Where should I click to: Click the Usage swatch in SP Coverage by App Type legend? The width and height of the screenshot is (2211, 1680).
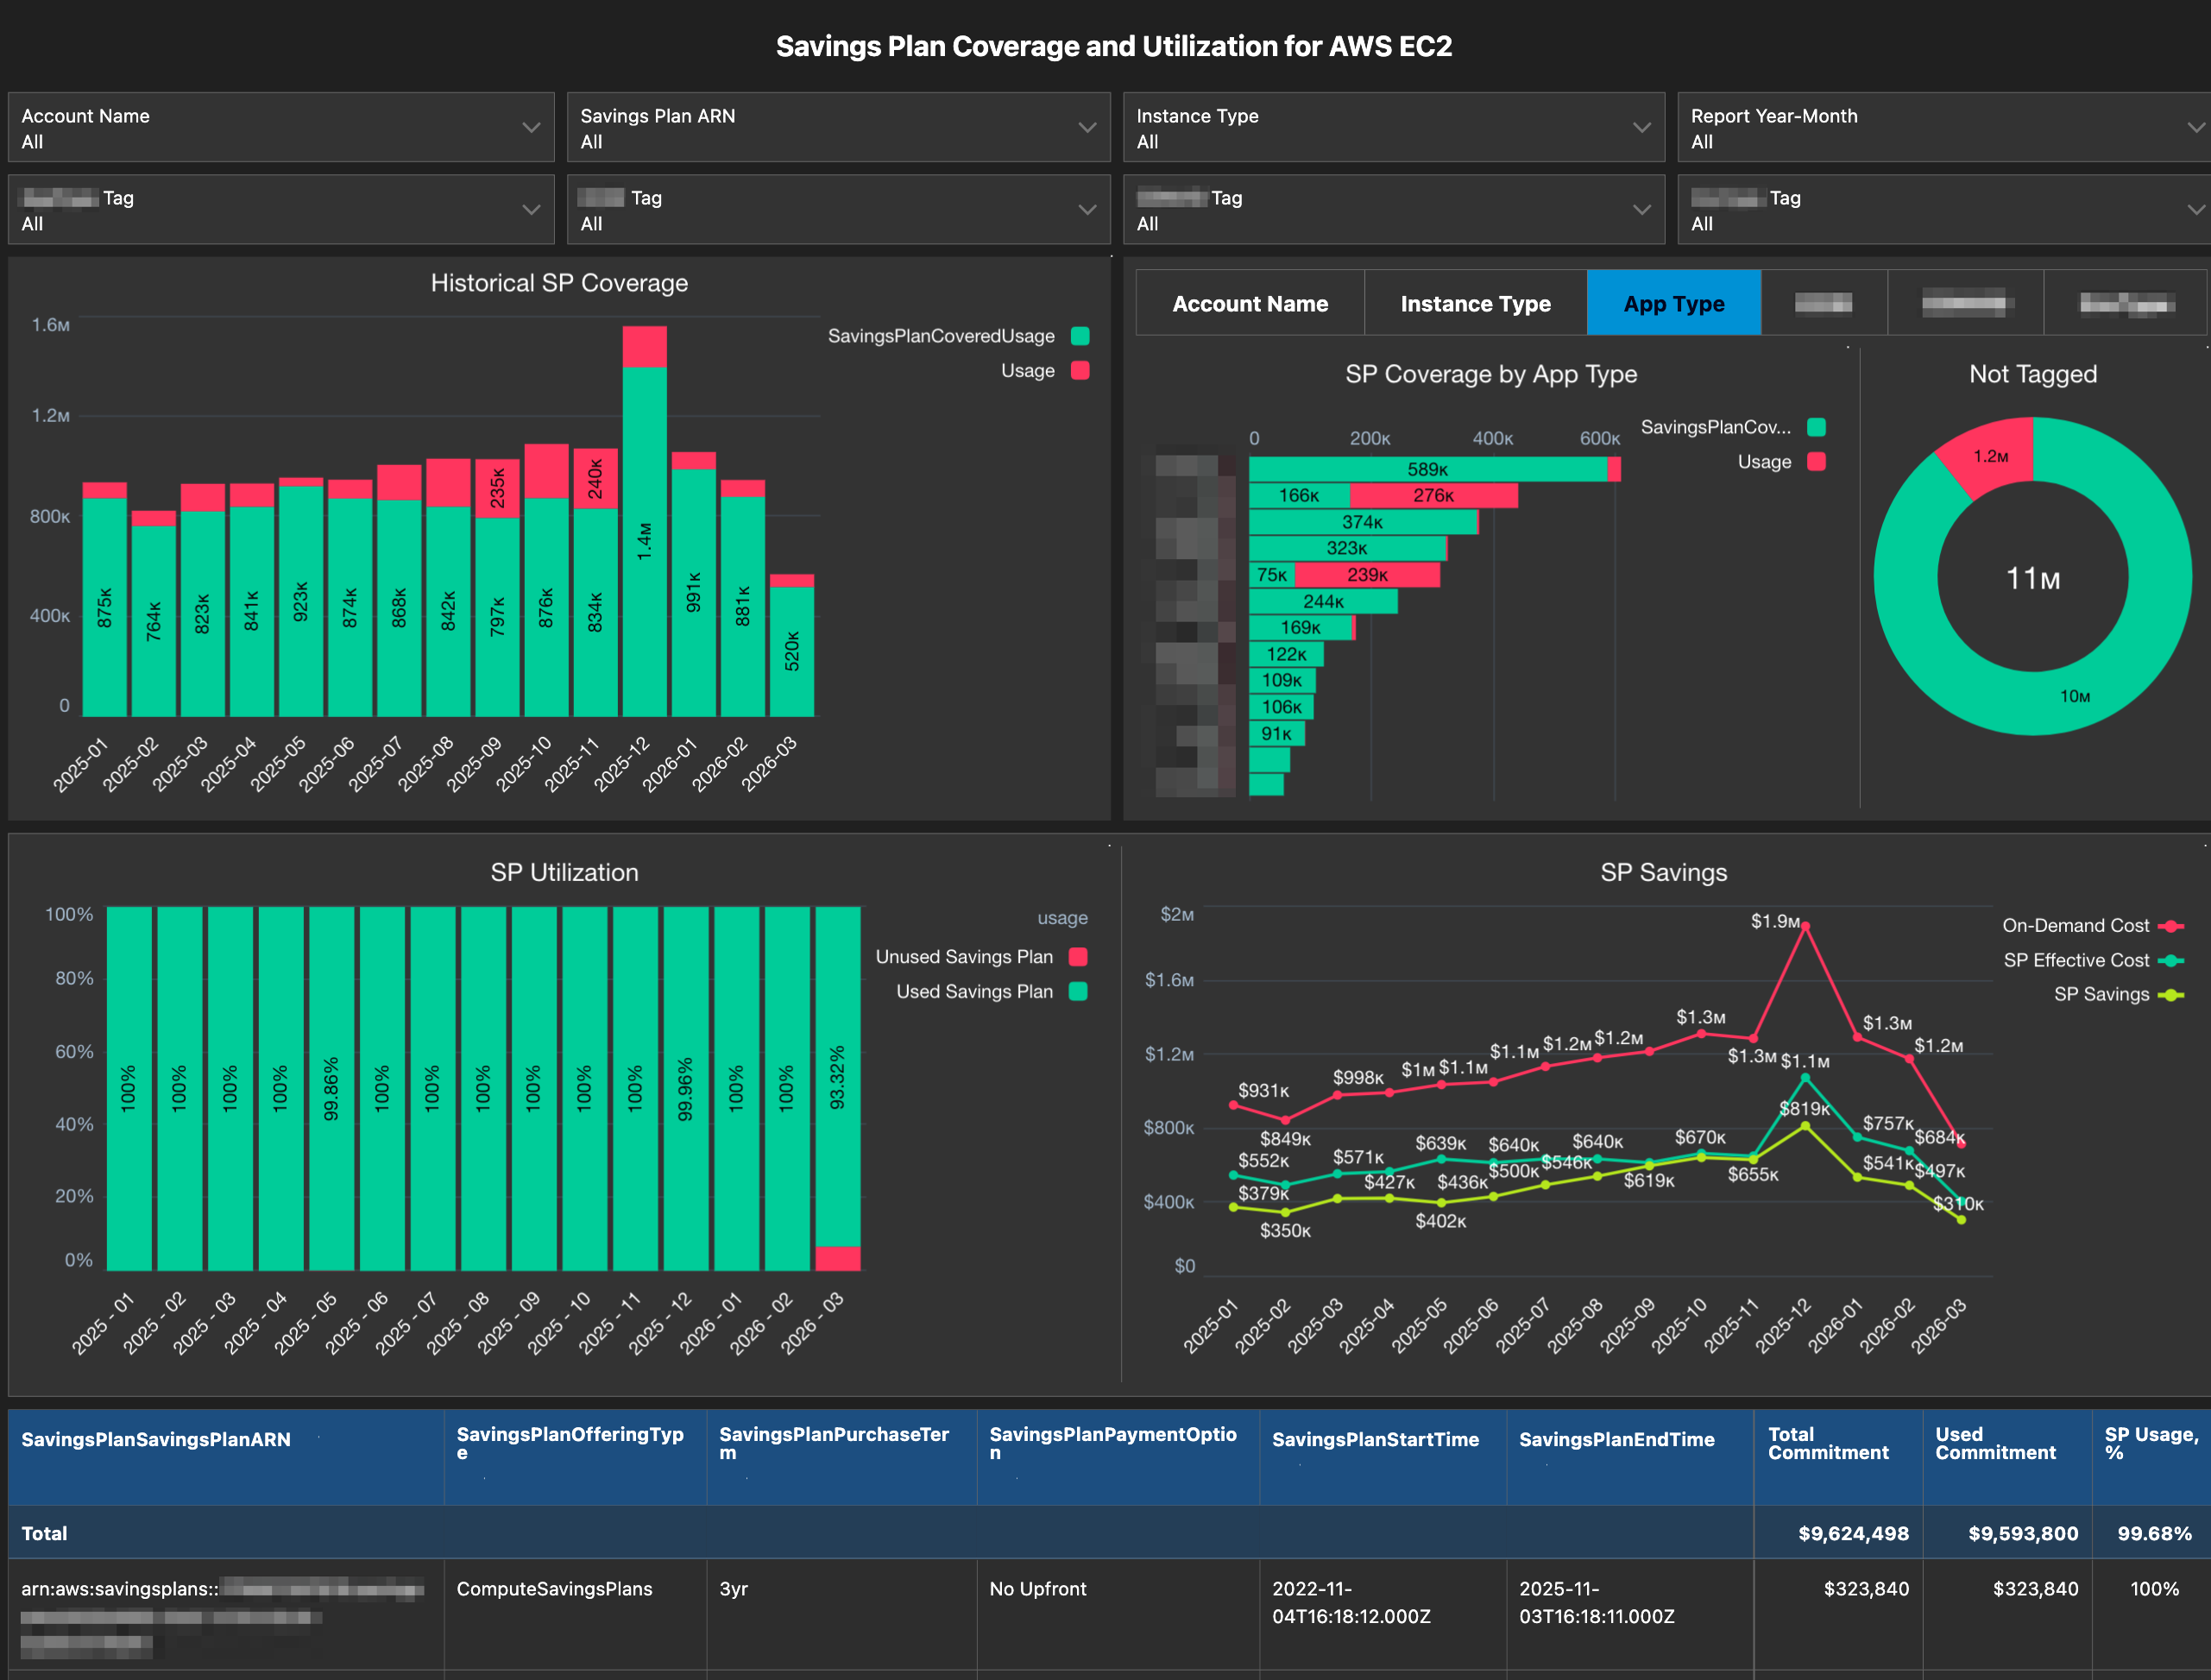click(1817, 461)
